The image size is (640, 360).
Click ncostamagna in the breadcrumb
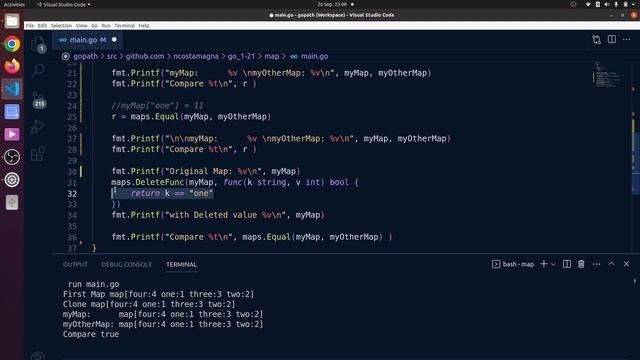196,56
